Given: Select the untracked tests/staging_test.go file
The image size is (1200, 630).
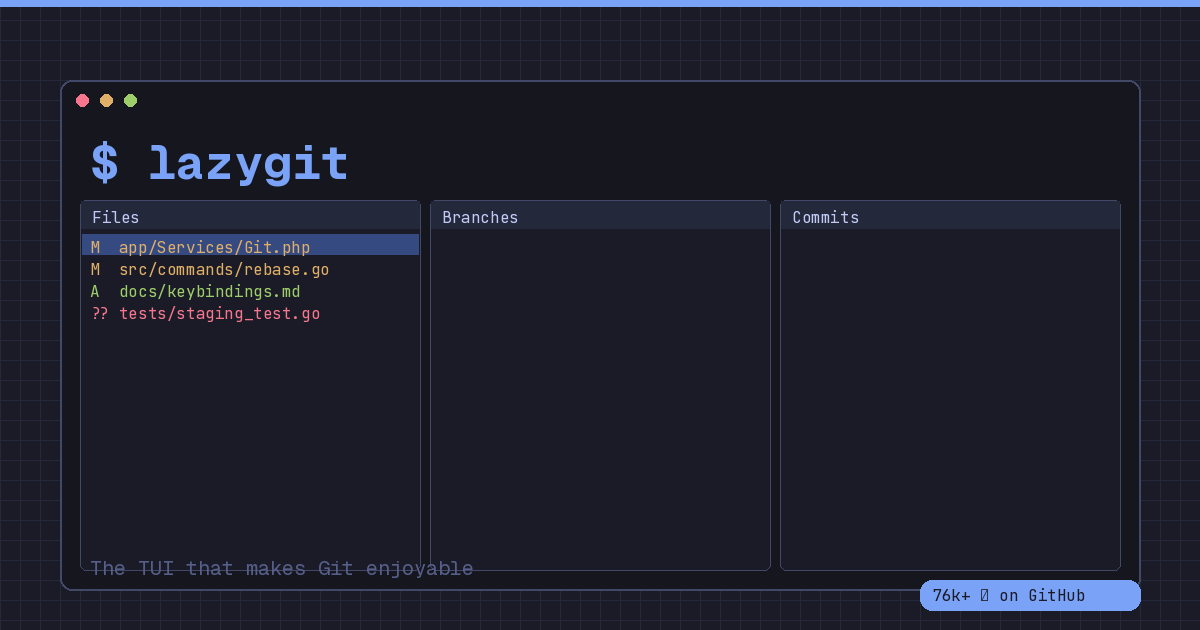Looking at the screenshot, I should (x=220, y=313).
